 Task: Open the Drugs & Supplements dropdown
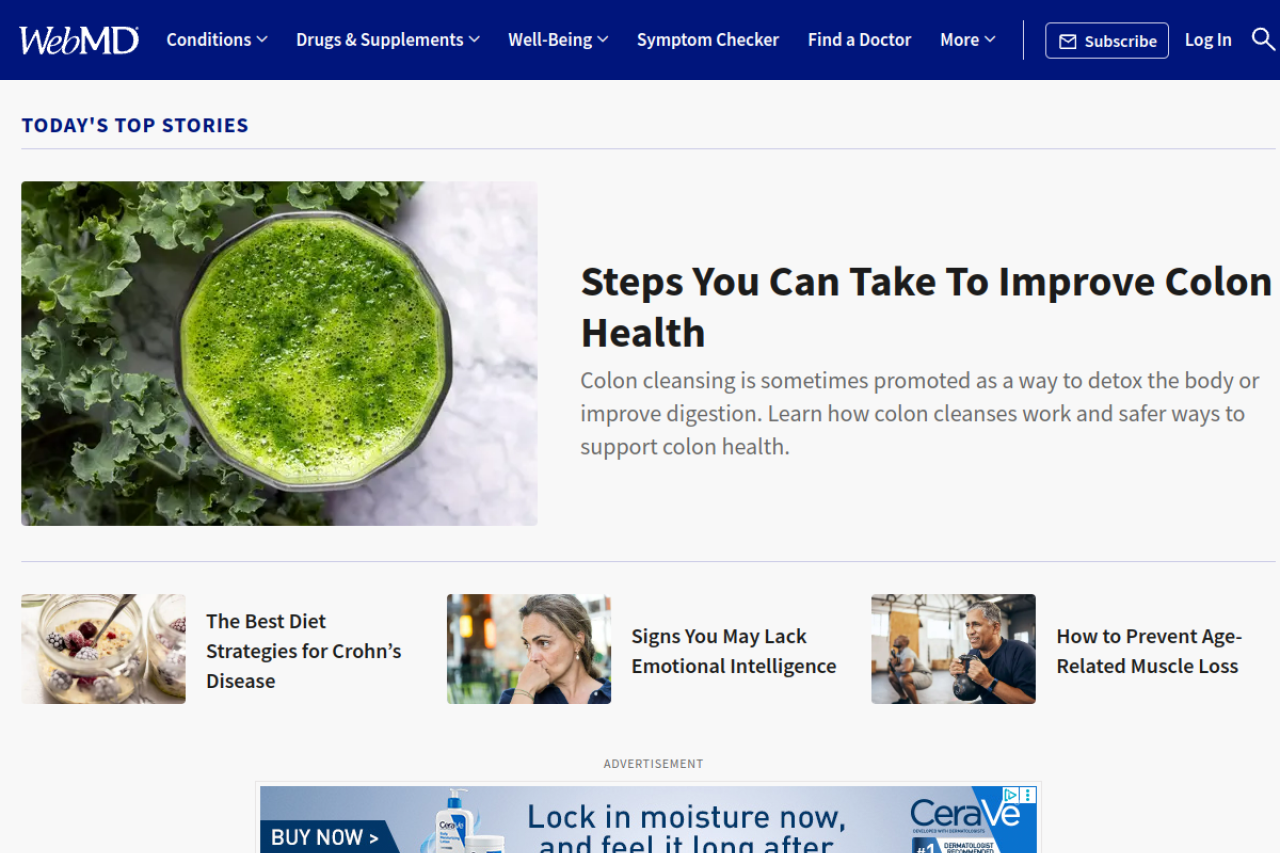tap(388, 40)
